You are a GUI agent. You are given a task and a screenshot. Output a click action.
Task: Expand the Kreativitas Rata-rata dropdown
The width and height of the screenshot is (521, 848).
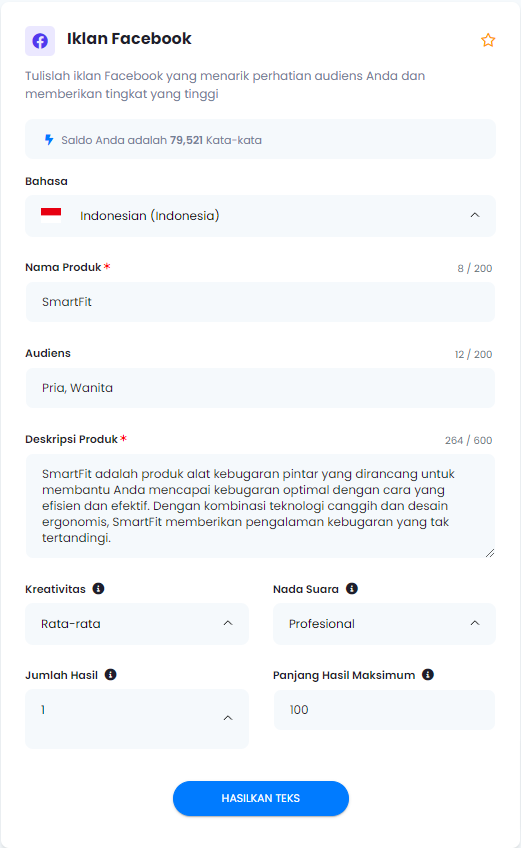tap(137, 624)
